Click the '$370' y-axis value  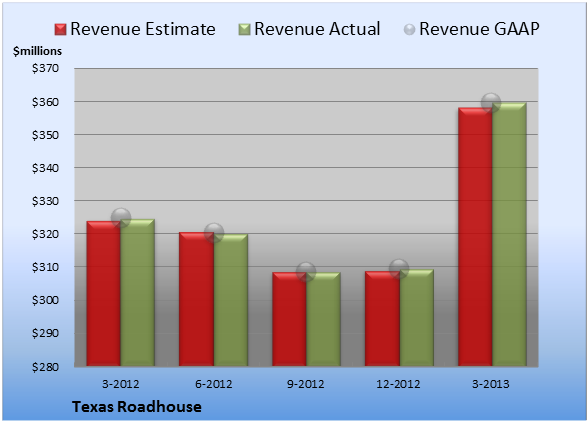45,68
